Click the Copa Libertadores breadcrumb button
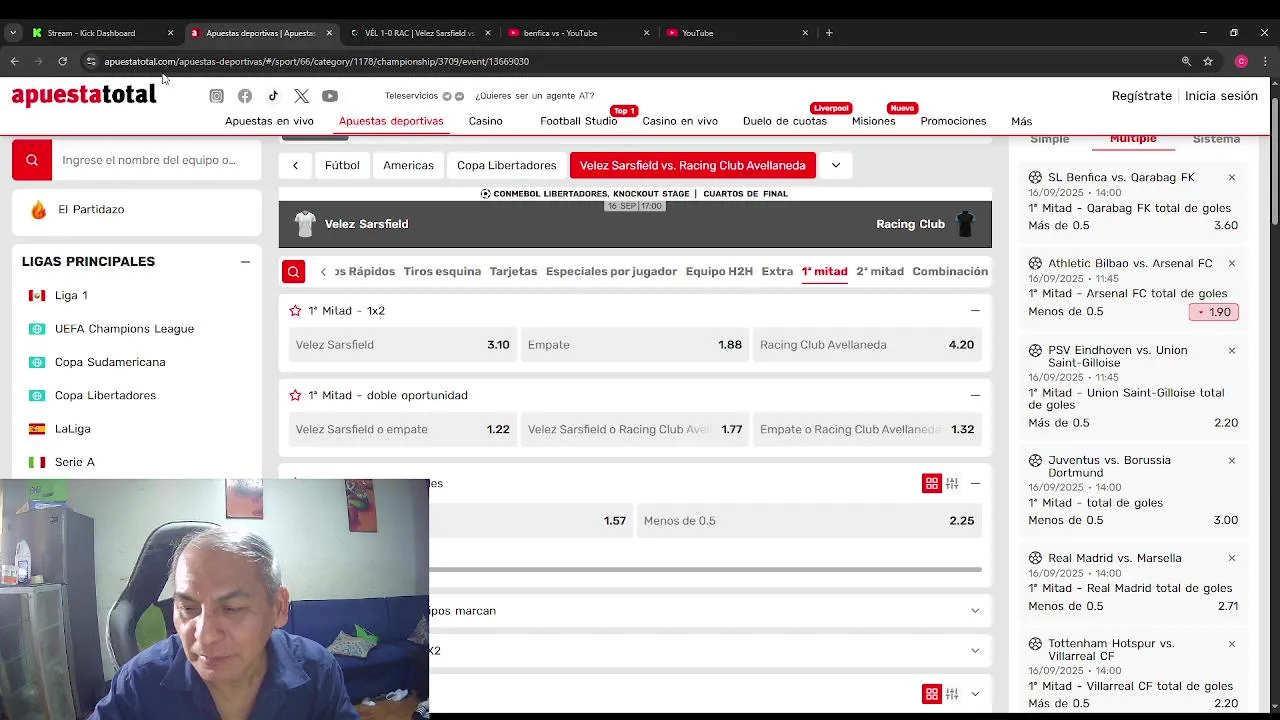This screenshot has height=720, width=1280. [506, 165]
